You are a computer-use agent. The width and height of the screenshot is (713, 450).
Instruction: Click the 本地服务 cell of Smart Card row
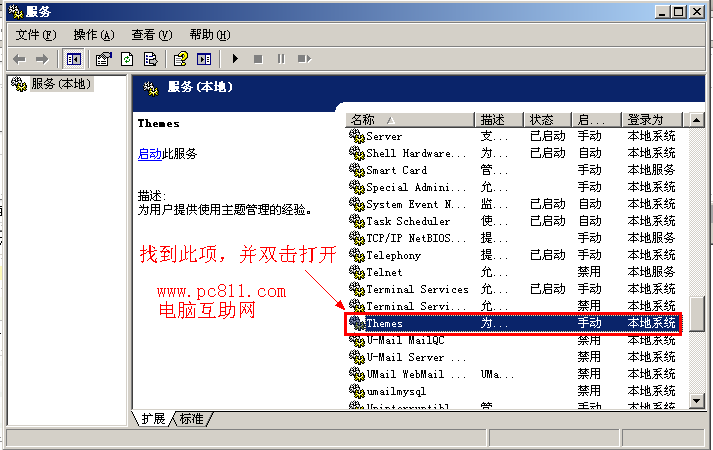tap(651, 170)
